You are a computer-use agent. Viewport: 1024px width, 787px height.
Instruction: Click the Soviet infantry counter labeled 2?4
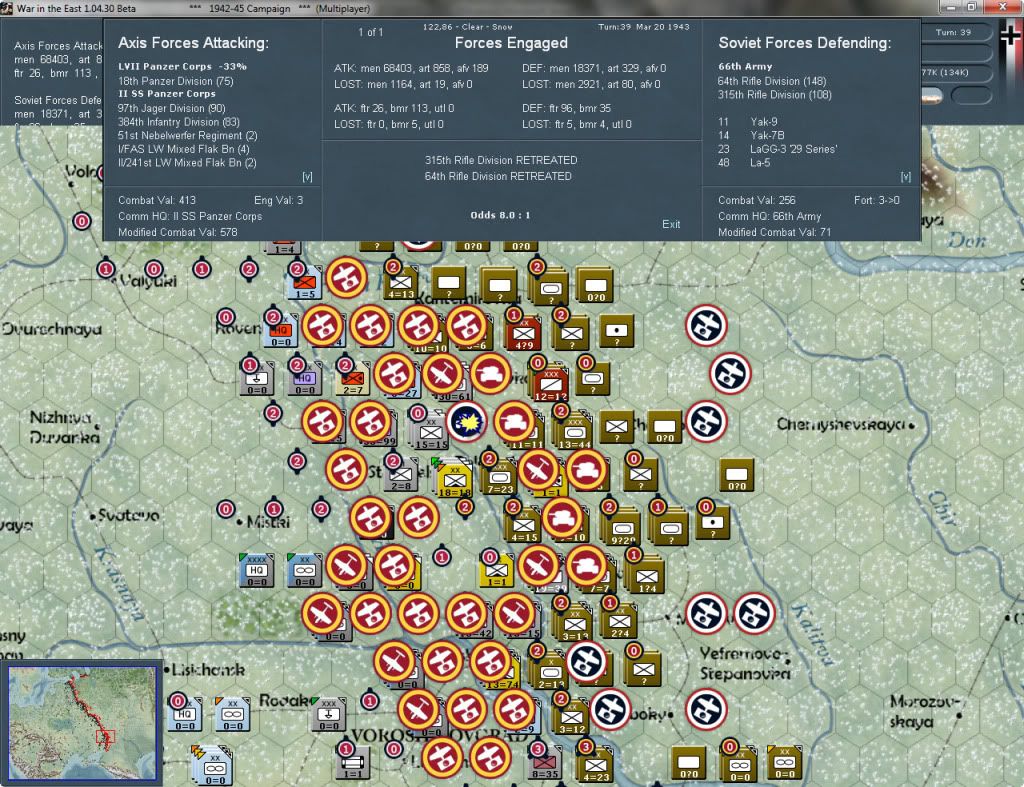[620, 621]
